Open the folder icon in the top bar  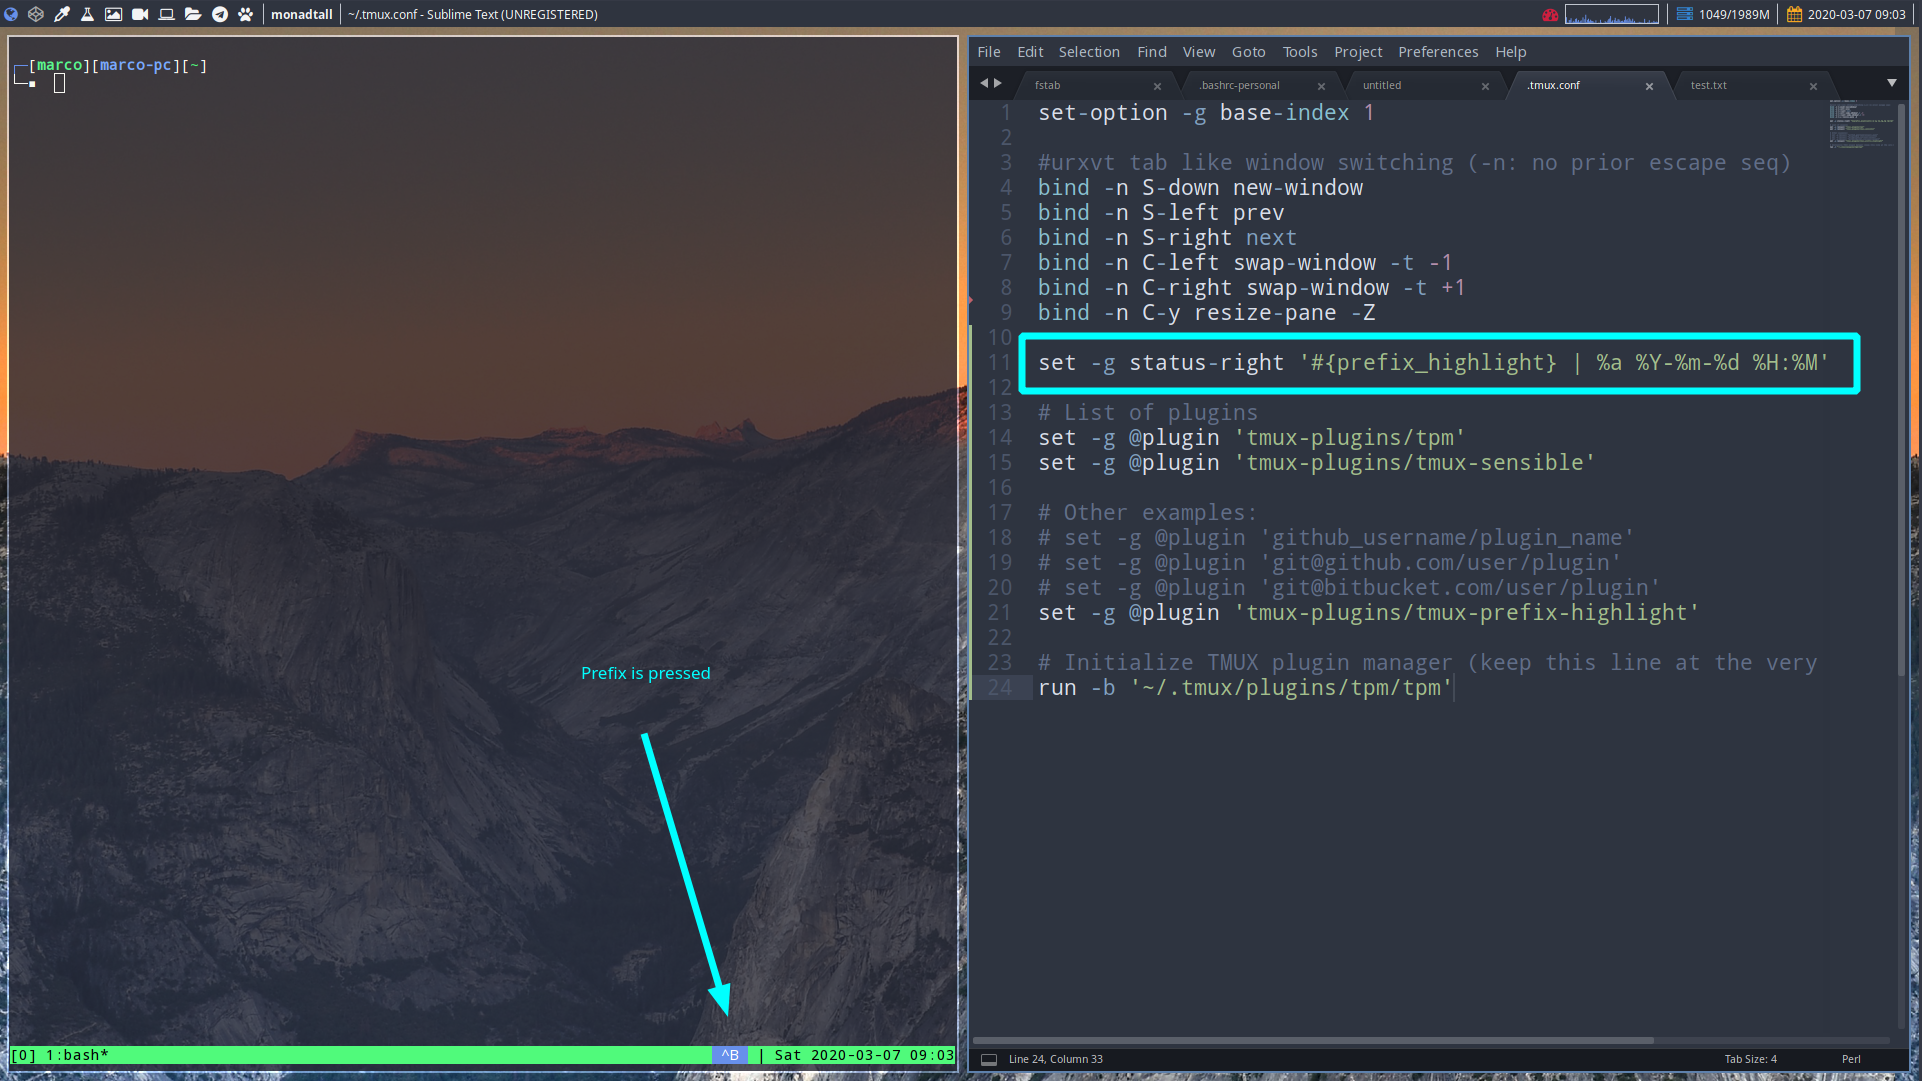pyautogui.click(x=192, y=14)
